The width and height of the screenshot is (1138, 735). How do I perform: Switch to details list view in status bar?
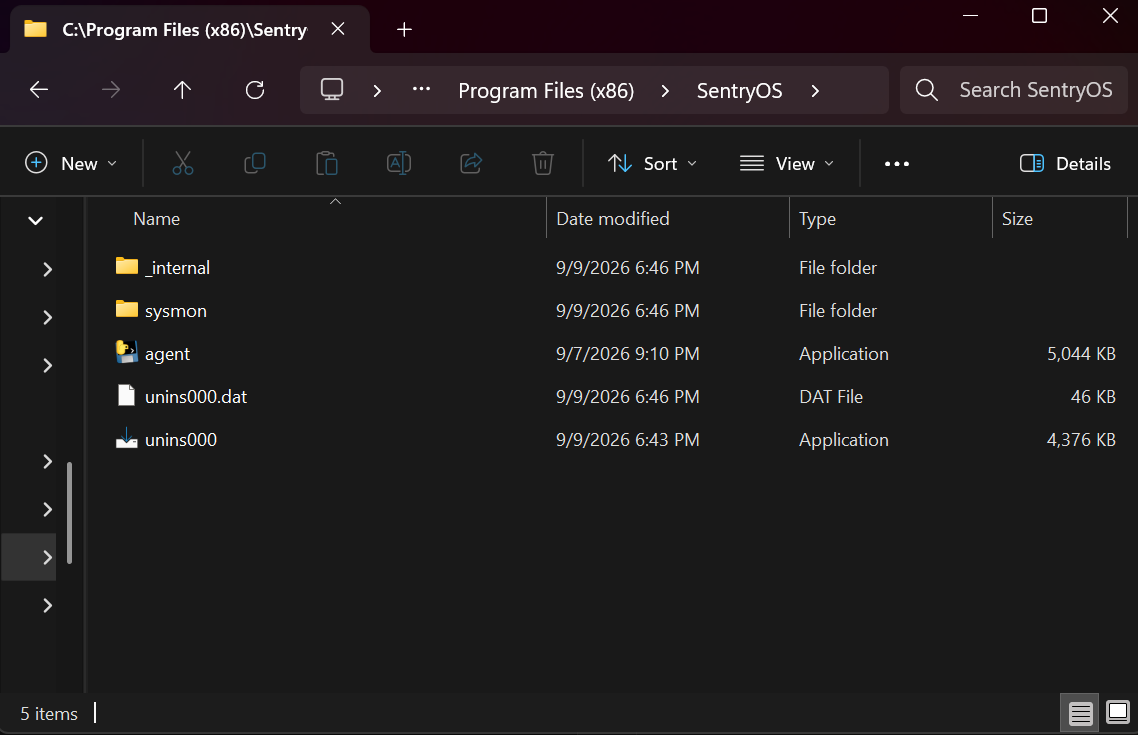tap(1080, 713)
